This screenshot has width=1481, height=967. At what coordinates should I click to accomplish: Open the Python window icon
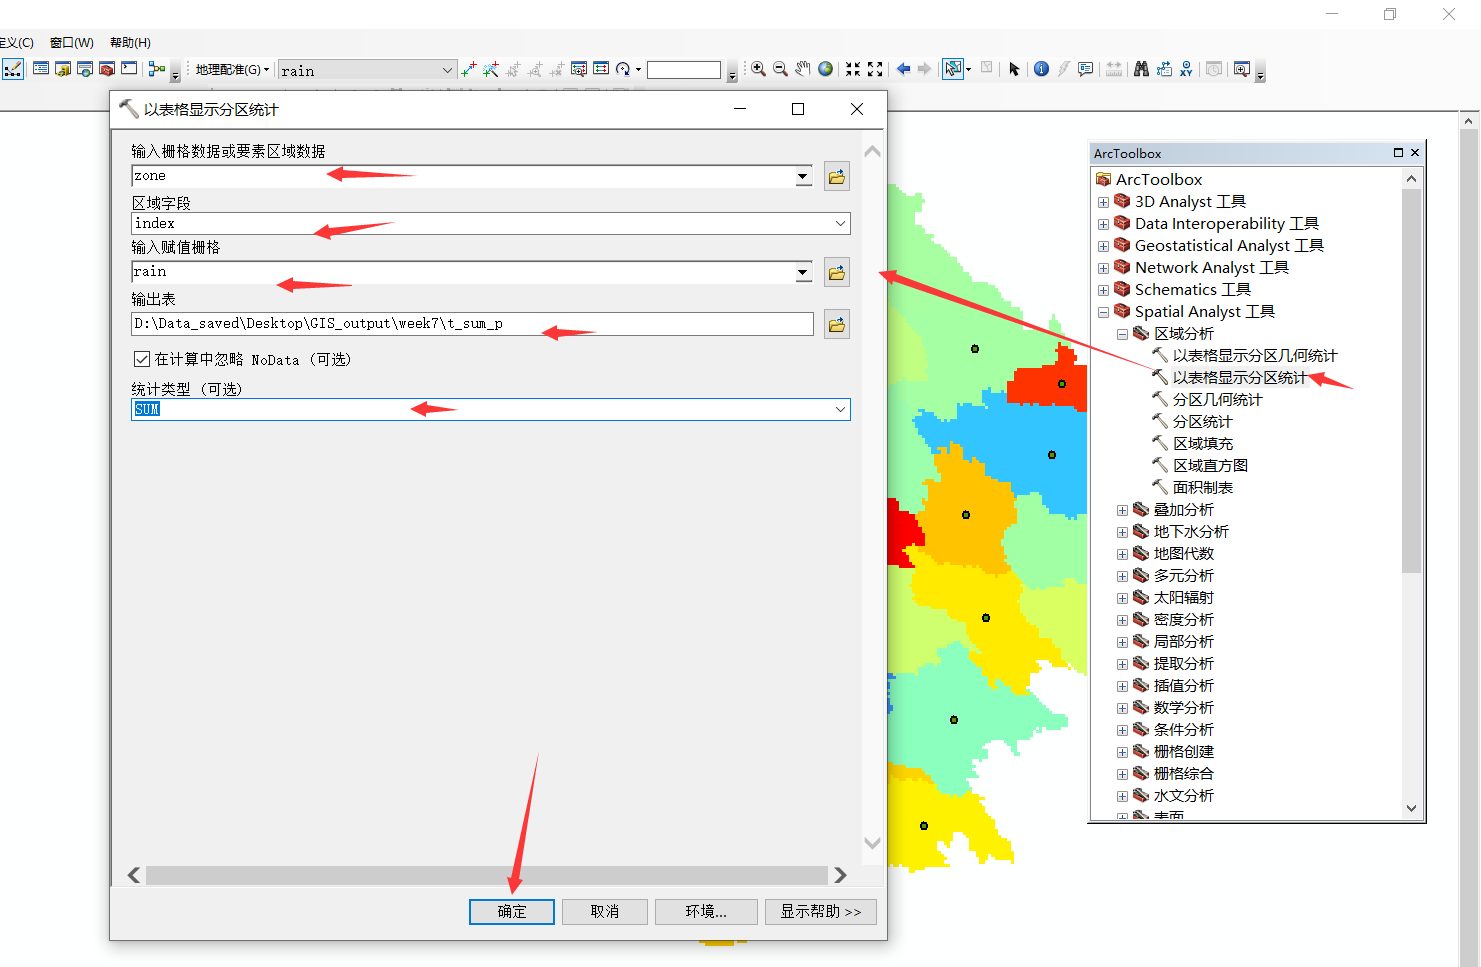coord(129,69)
